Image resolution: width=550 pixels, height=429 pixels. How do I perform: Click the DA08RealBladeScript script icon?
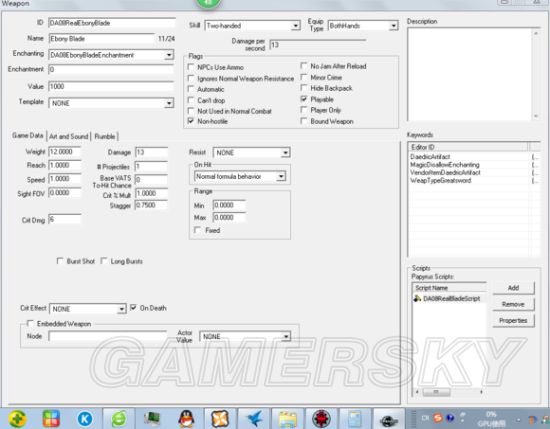(x=417, y=299)
